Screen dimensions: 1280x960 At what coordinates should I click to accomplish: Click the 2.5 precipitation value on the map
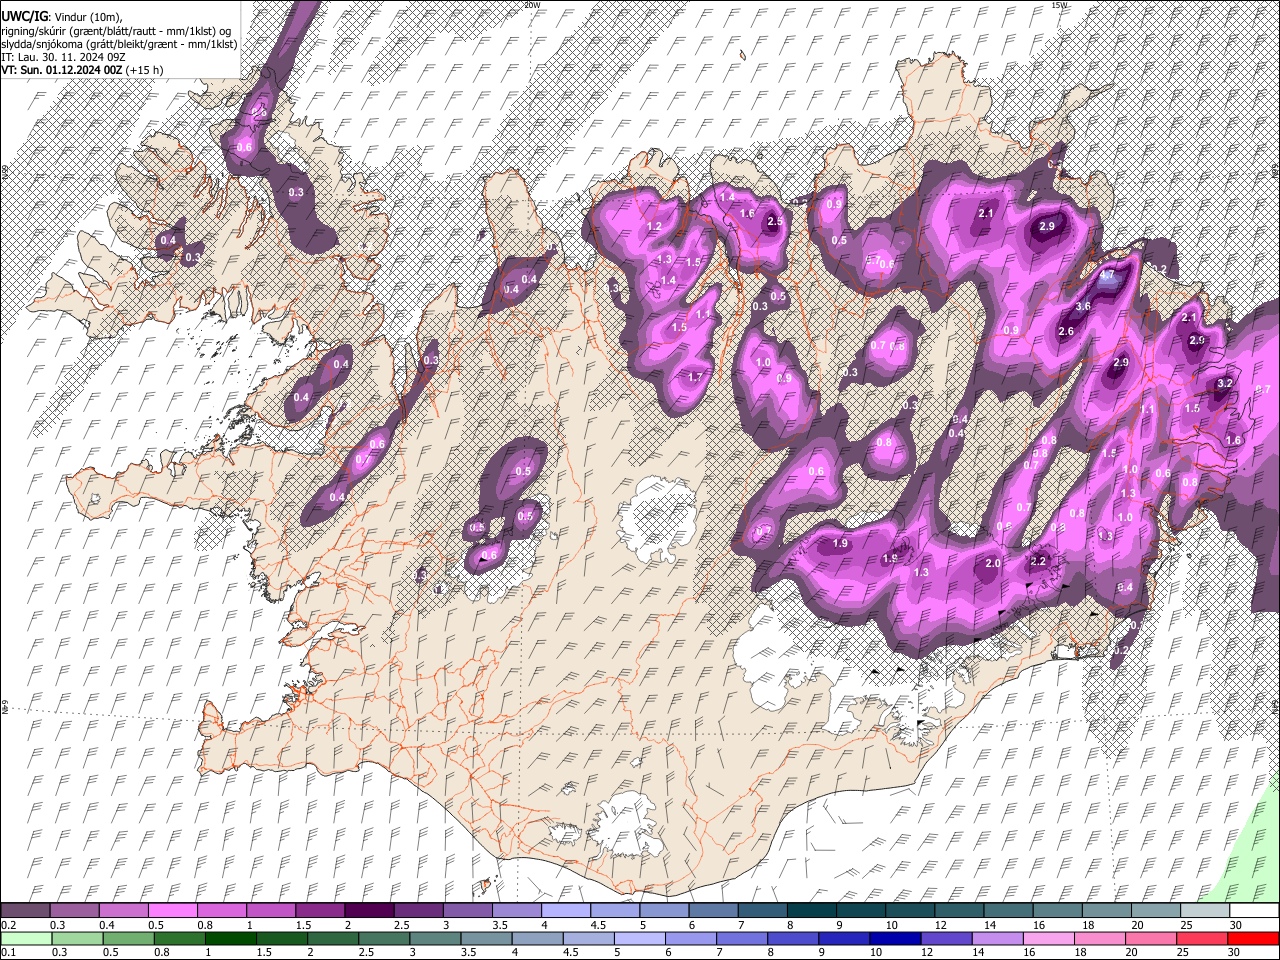point(774,222)
